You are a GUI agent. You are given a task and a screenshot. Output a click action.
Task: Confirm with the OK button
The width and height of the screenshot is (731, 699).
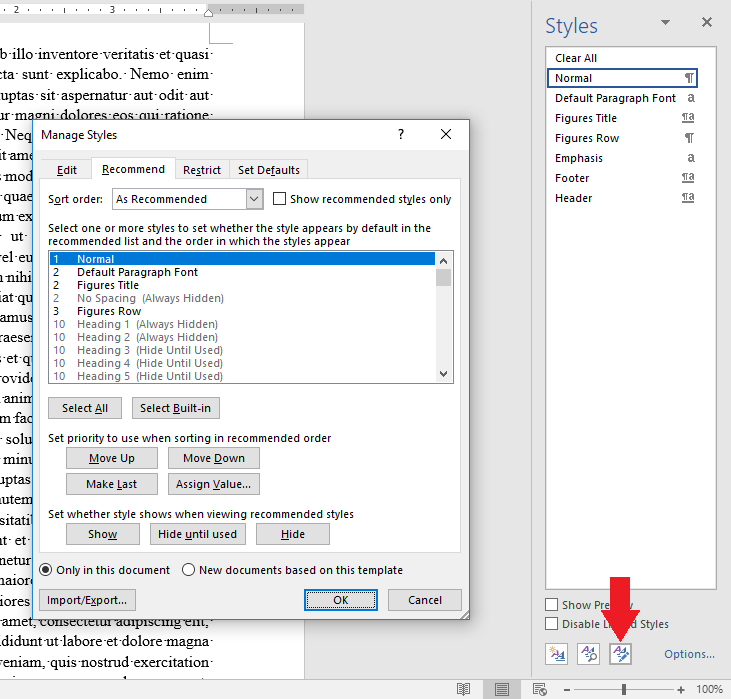(341, 600)
